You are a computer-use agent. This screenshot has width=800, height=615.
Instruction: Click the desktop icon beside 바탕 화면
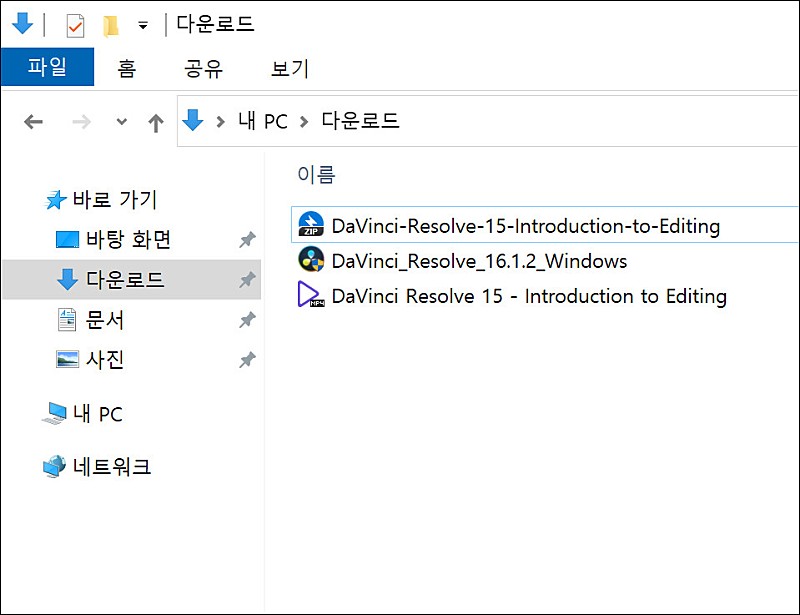click(x=67, y=239)
